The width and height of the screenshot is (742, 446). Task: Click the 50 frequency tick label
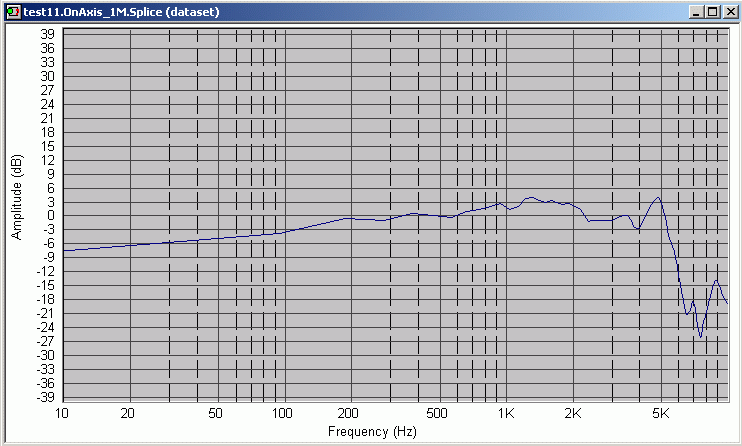point(215,413)
